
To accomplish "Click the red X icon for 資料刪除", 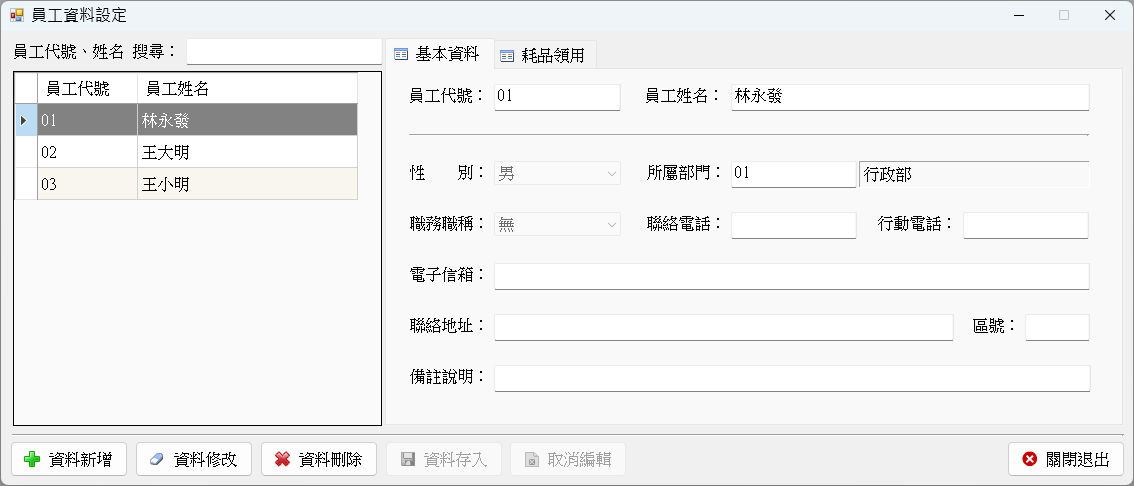I will click(x=283, y=459).
